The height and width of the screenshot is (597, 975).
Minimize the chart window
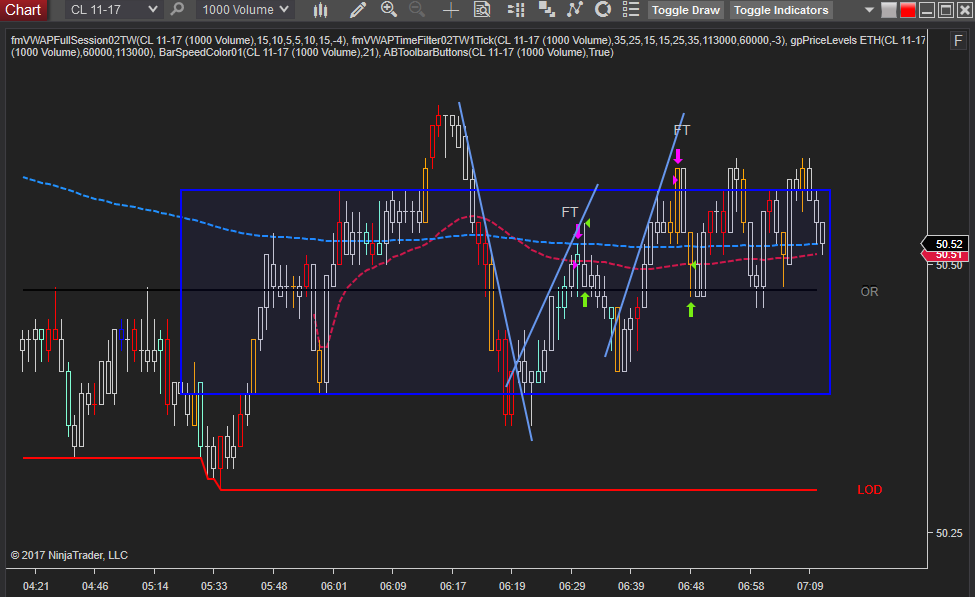point(927,10)
